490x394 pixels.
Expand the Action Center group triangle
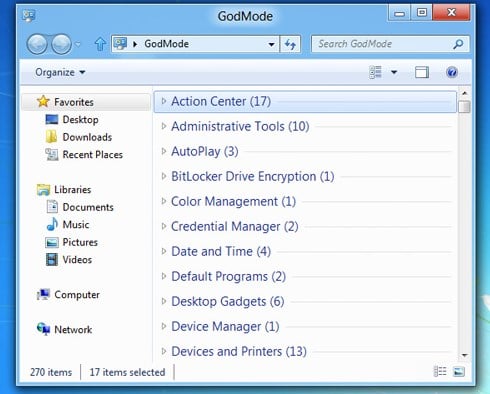point(164,101)
